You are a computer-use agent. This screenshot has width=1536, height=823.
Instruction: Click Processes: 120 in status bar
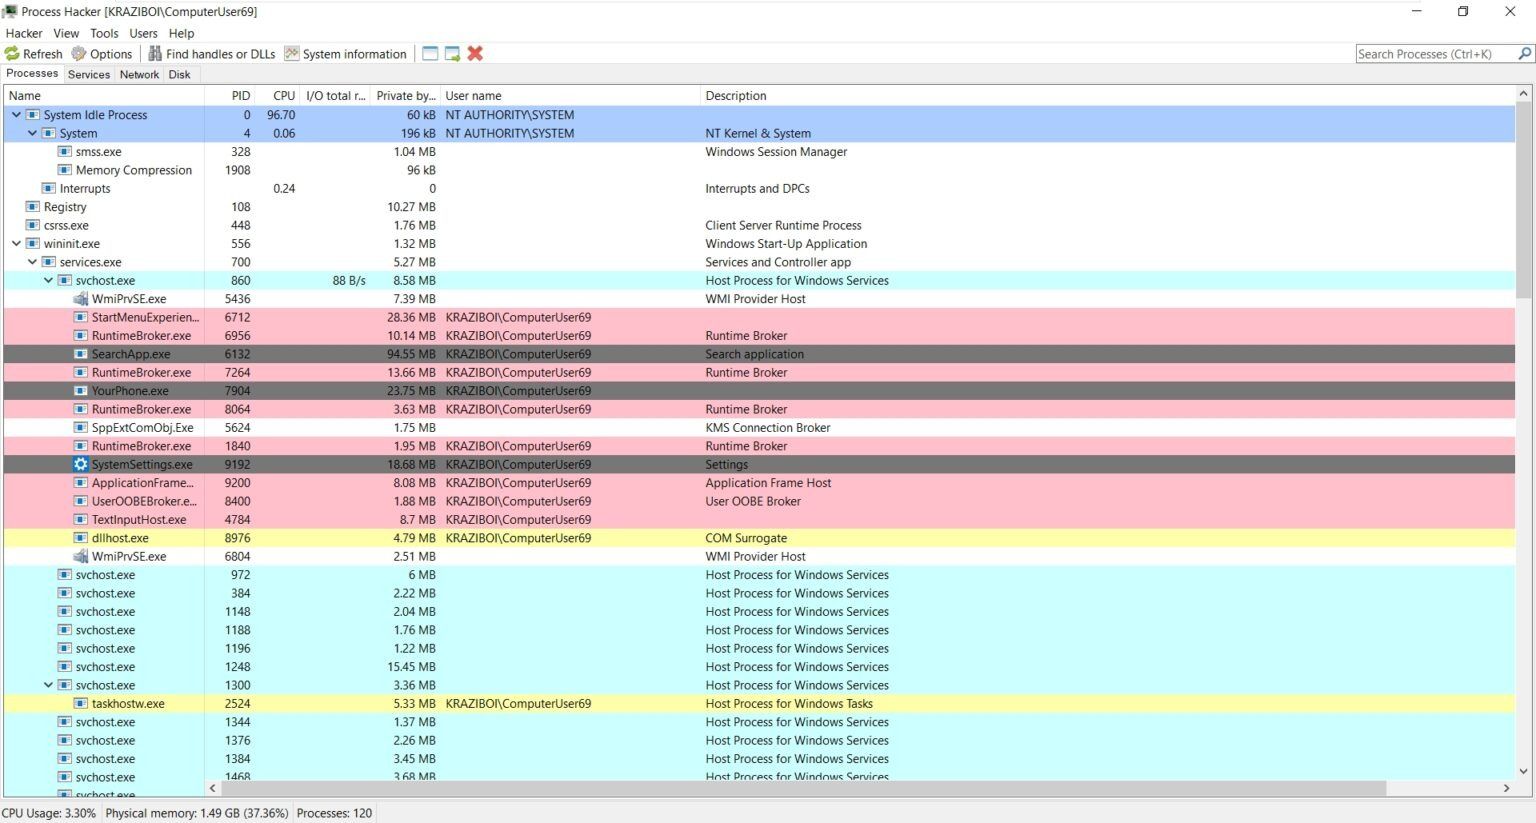[x=335, y=813]
